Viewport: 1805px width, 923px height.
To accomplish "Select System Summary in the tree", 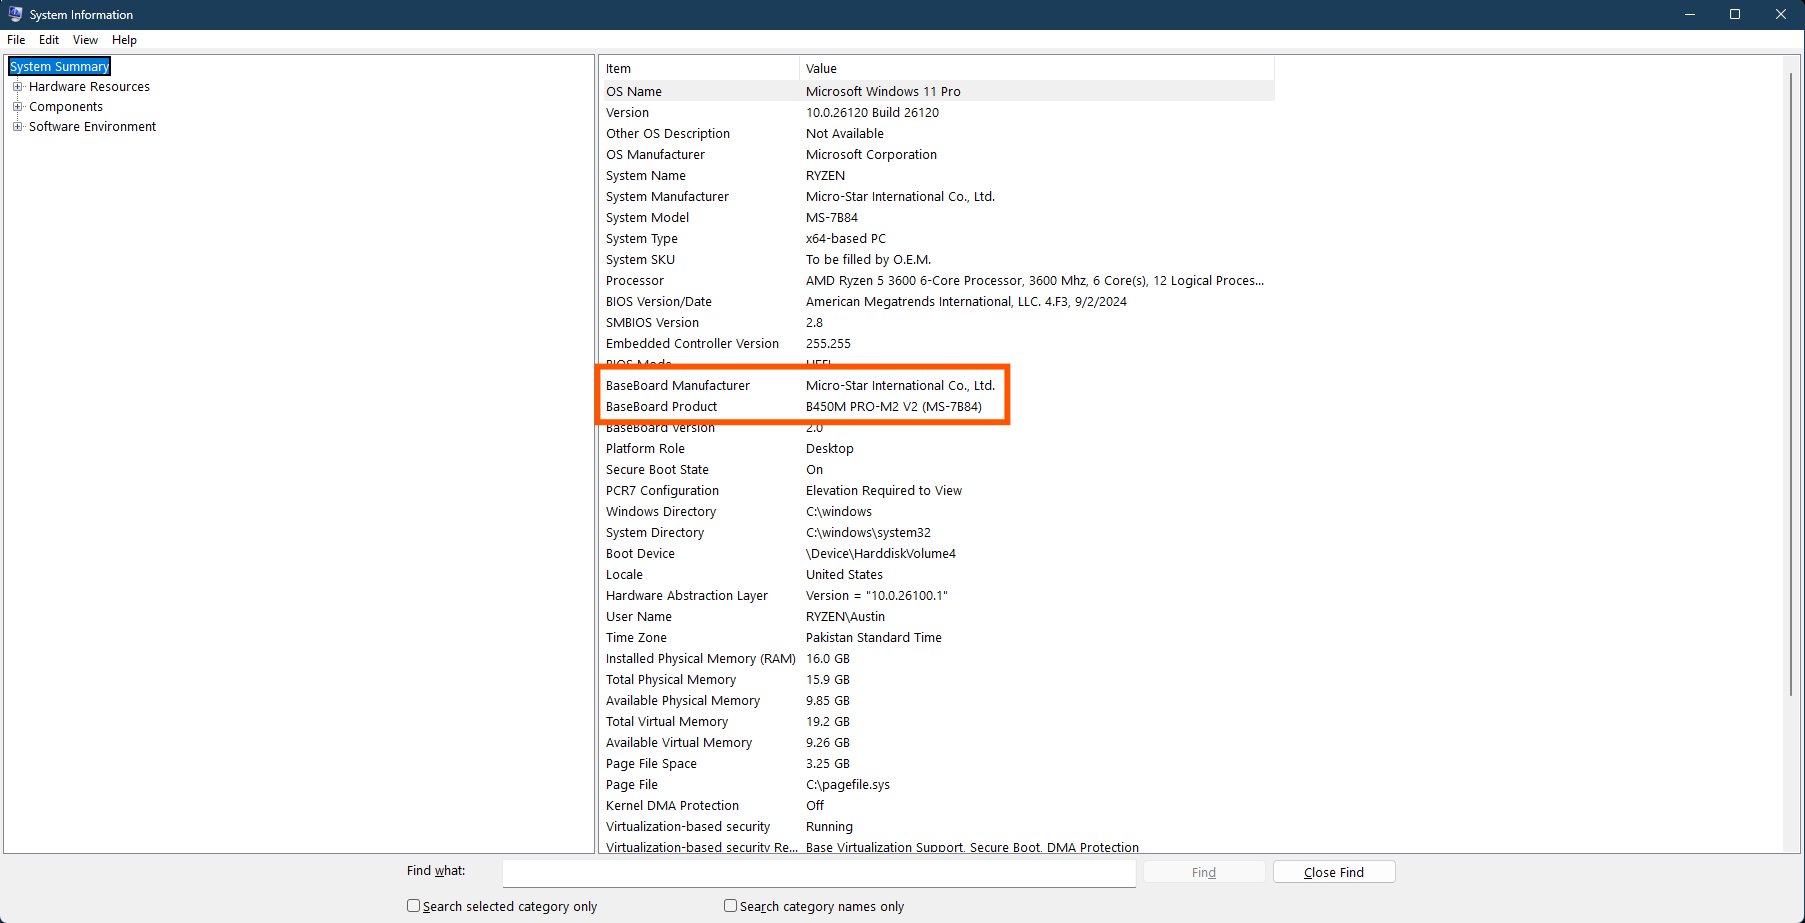I will click(x=59, y=66).
